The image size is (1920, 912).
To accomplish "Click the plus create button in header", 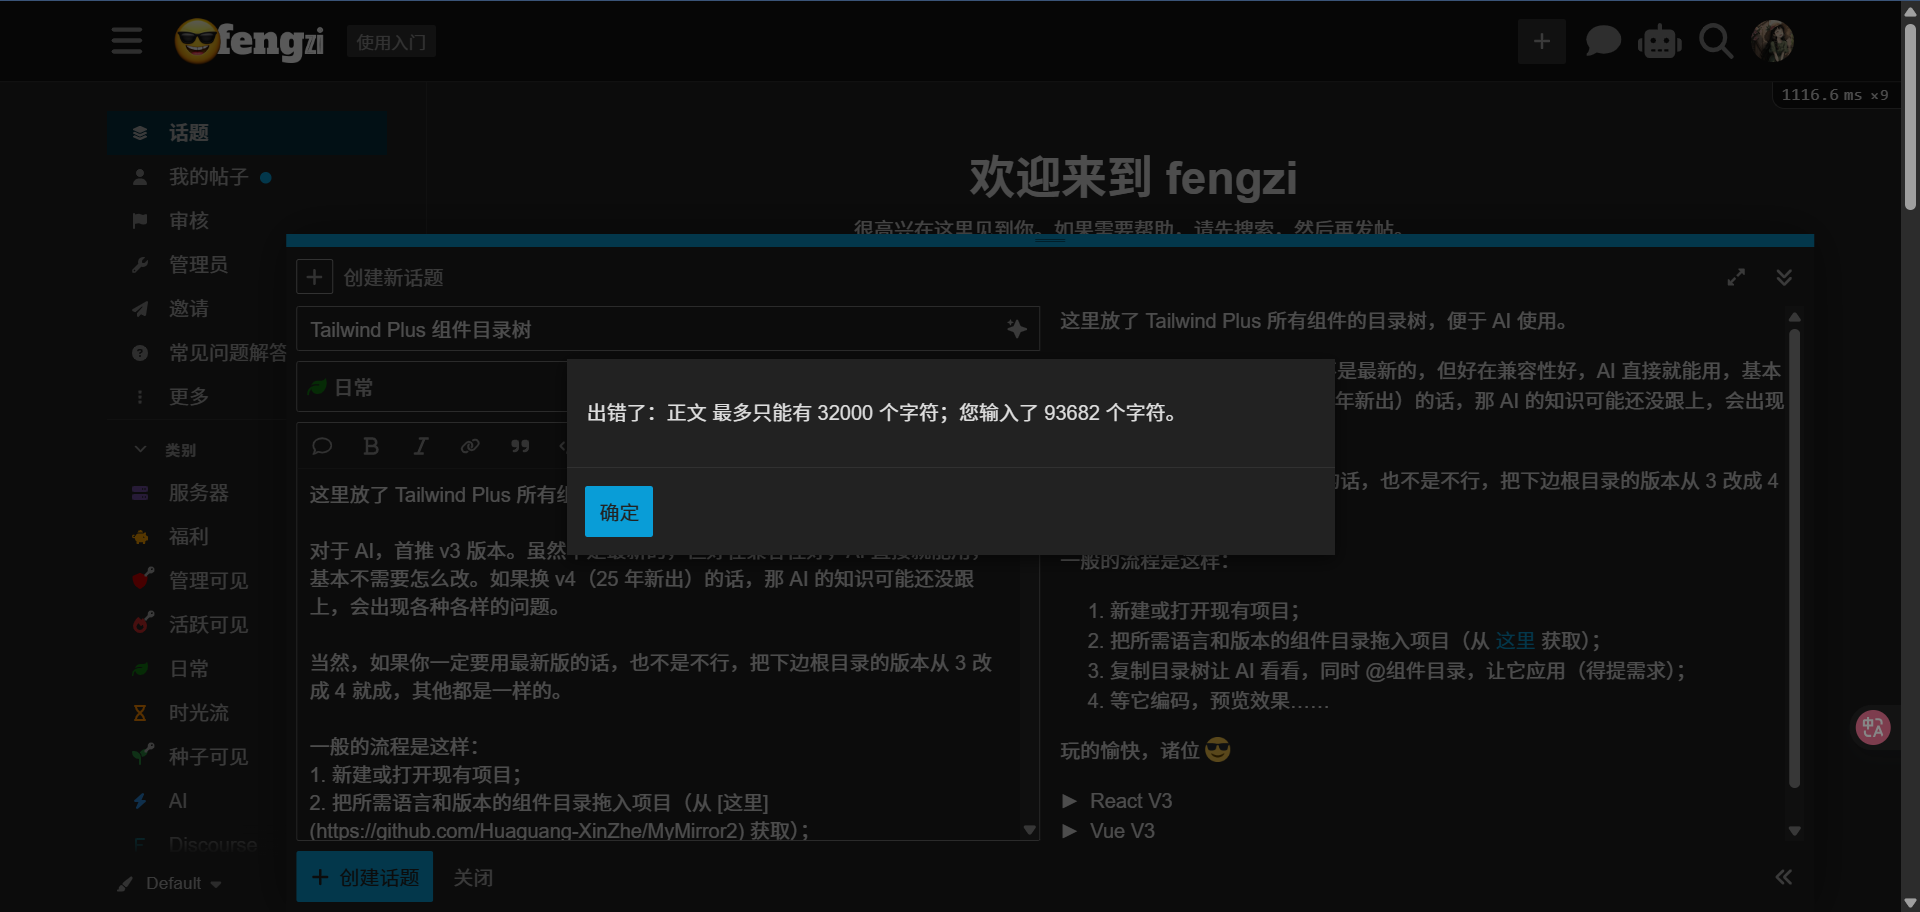I will point(1541,41).
